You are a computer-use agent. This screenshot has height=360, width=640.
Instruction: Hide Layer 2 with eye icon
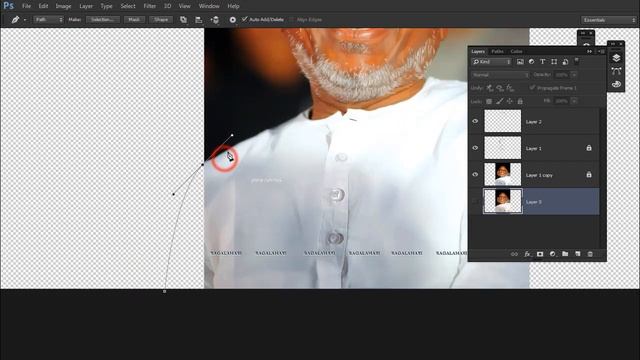coord(475,121)
